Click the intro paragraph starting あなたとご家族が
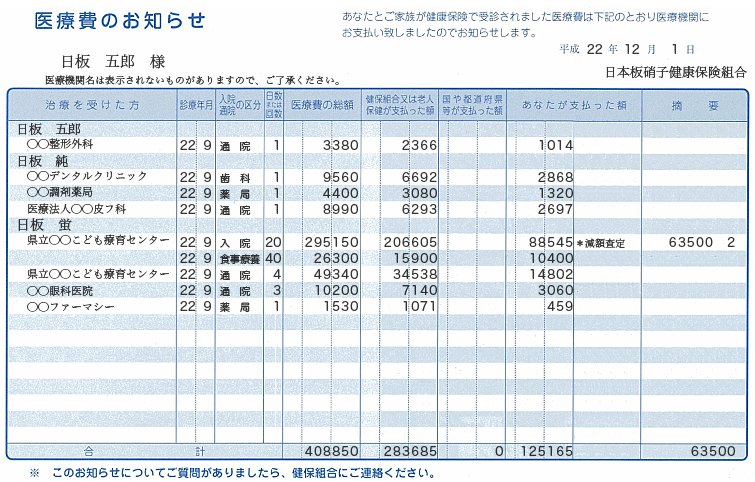The image size is (755, 482). point(525,25)
